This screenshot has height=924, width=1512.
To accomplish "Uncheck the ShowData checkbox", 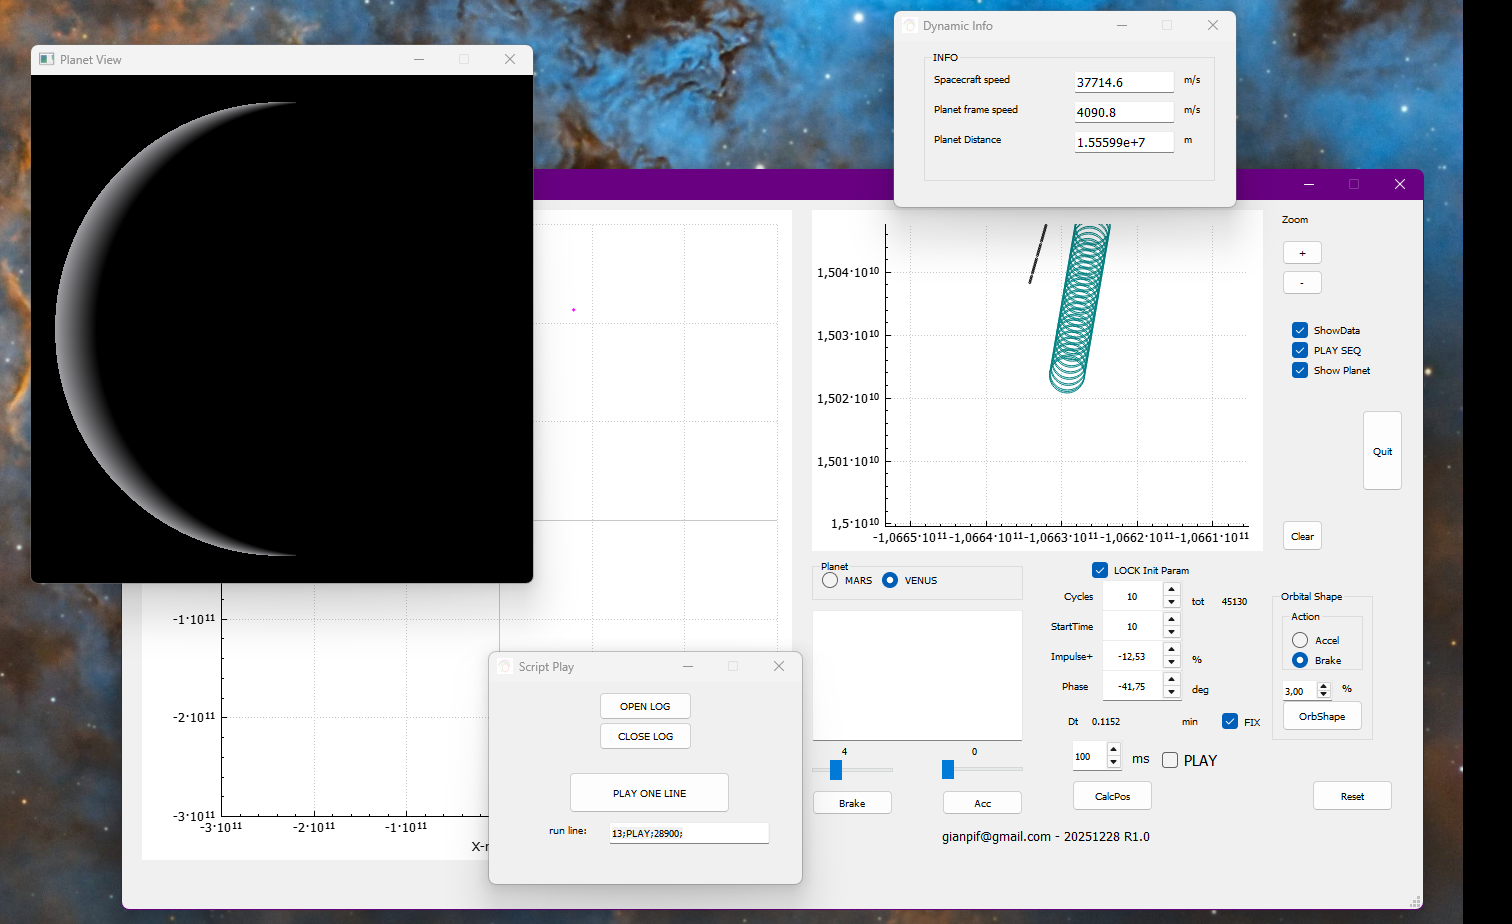I will click(1300, 330).
